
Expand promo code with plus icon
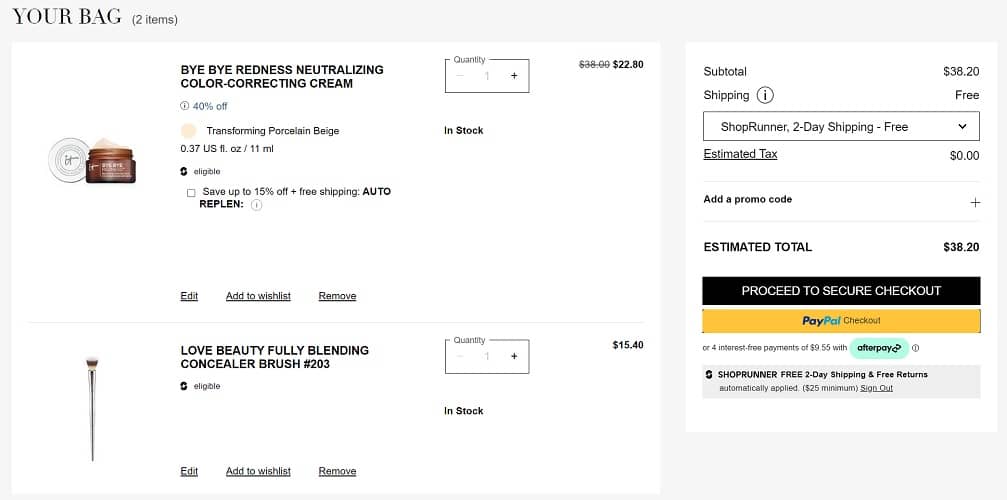[x=975, y=202]
